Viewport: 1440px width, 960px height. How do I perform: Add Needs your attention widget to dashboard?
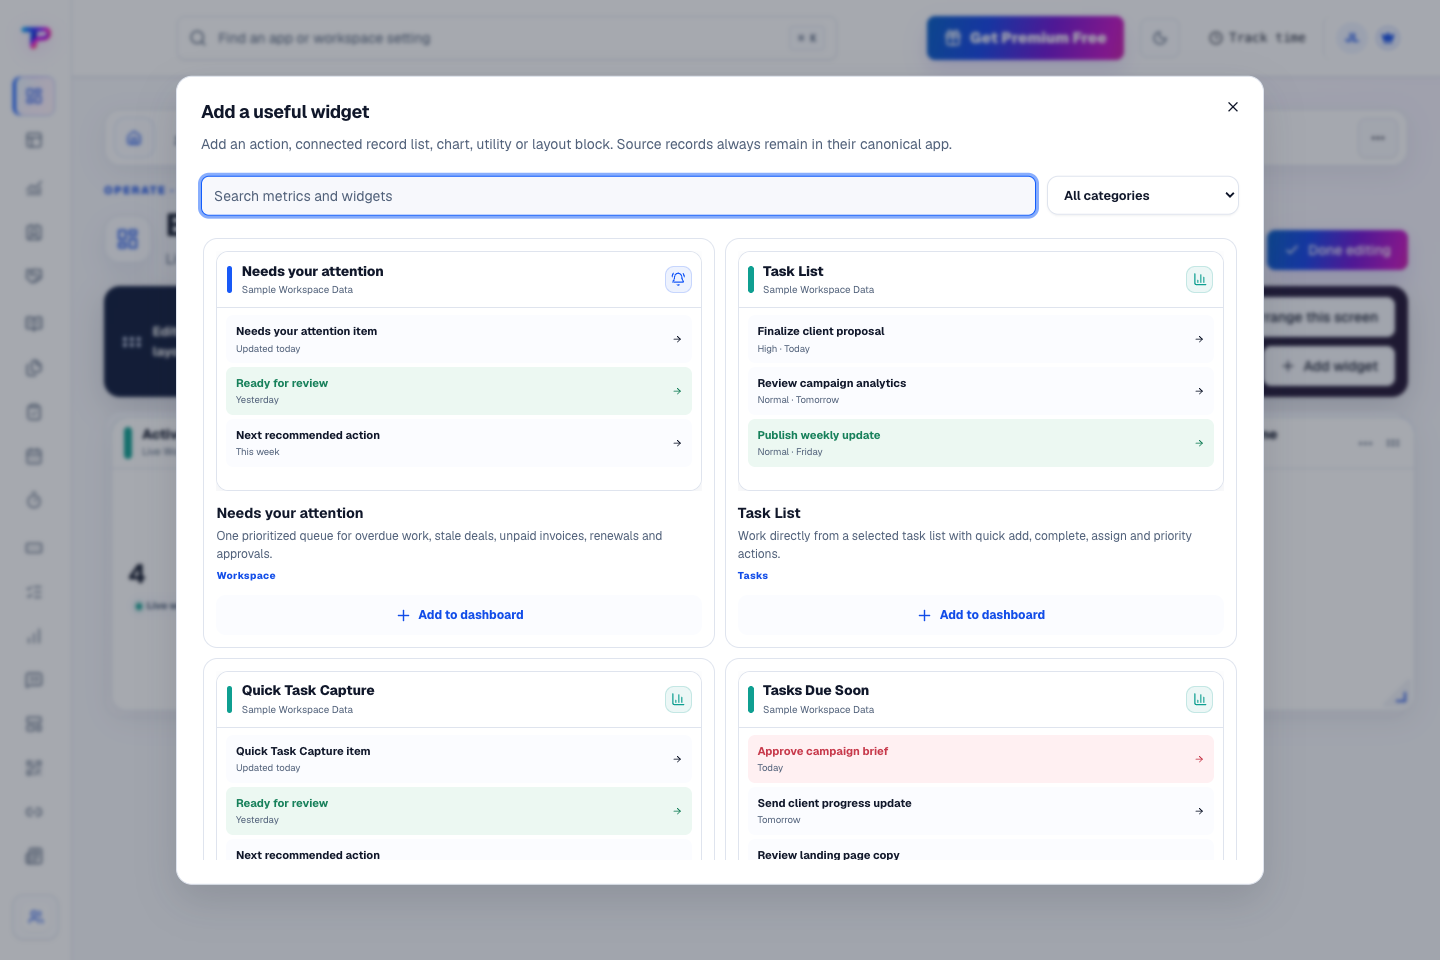click(459, 615)
